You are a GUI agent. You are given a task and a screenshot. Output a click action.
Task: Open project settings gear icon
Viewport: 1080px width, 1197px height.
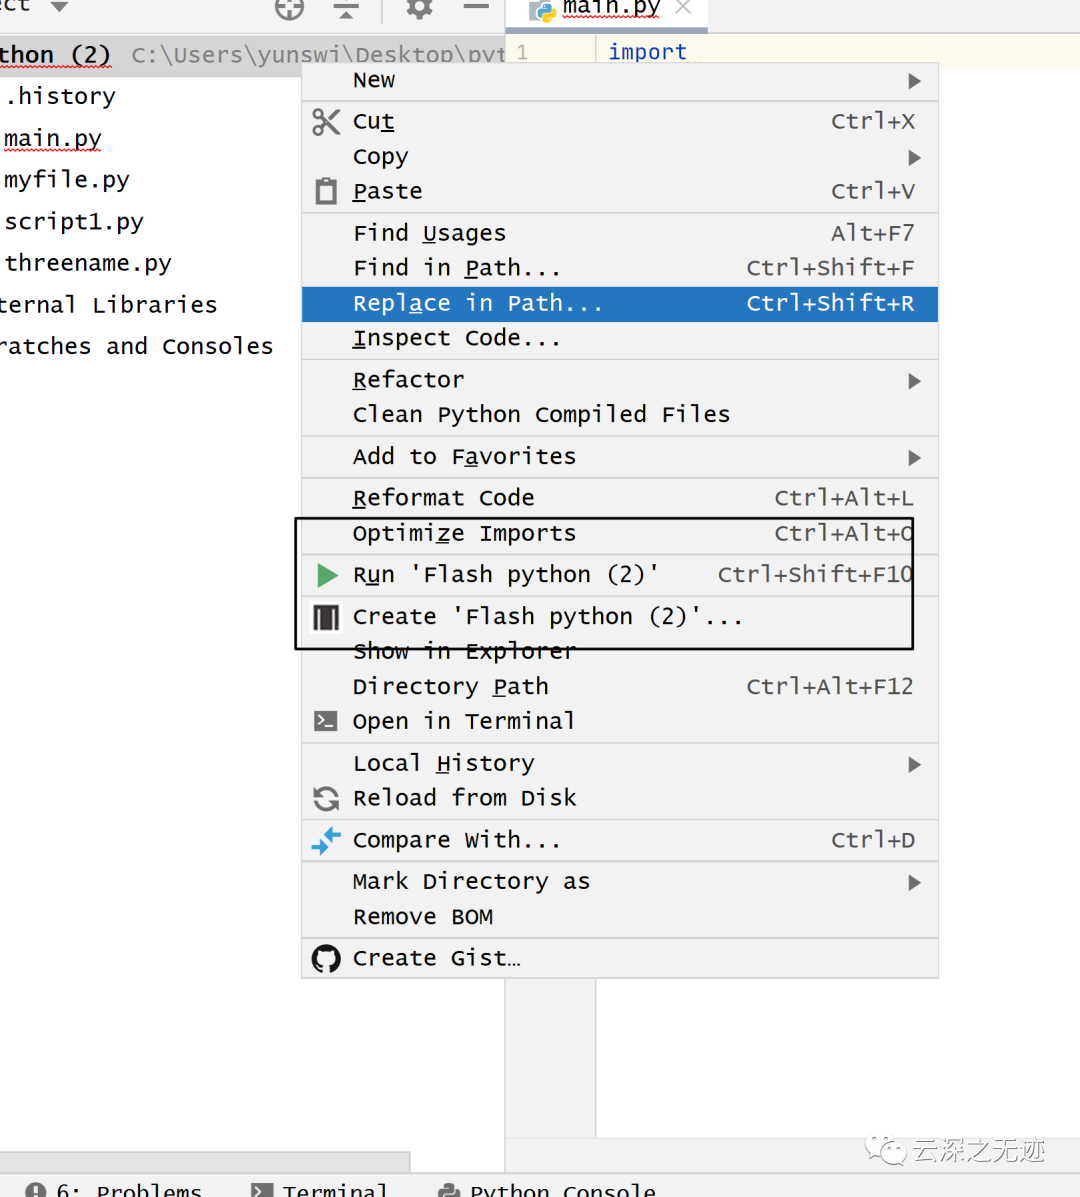tap(419, 9)
